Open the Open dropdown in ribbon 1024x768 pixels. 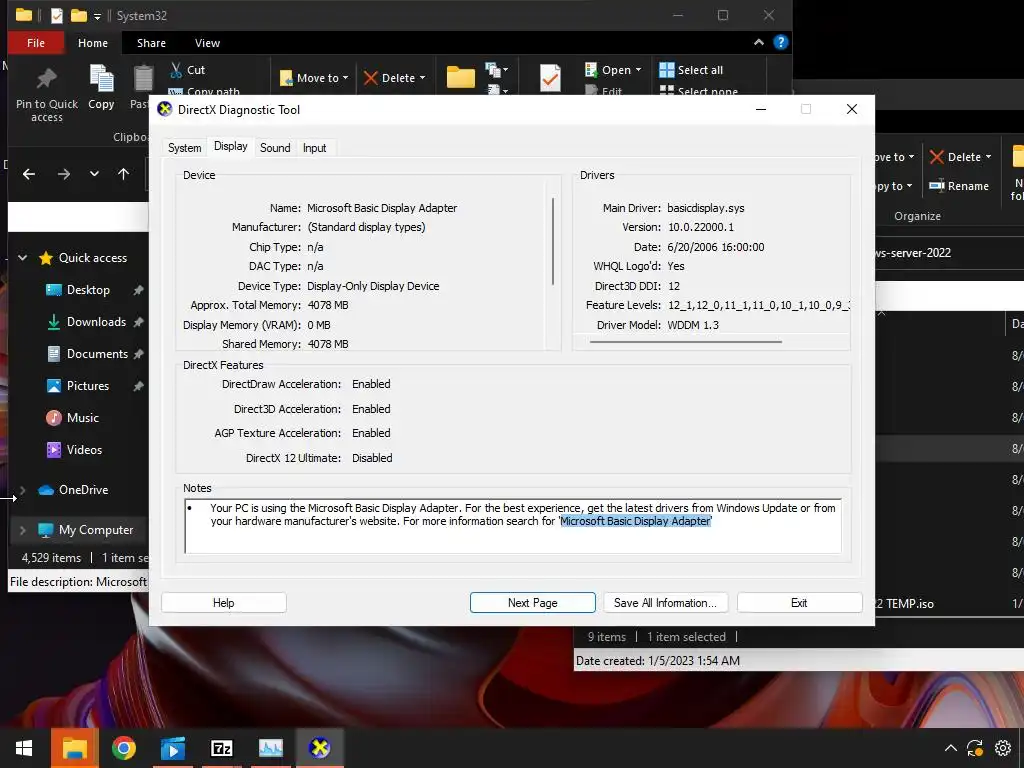coord(613,70)
